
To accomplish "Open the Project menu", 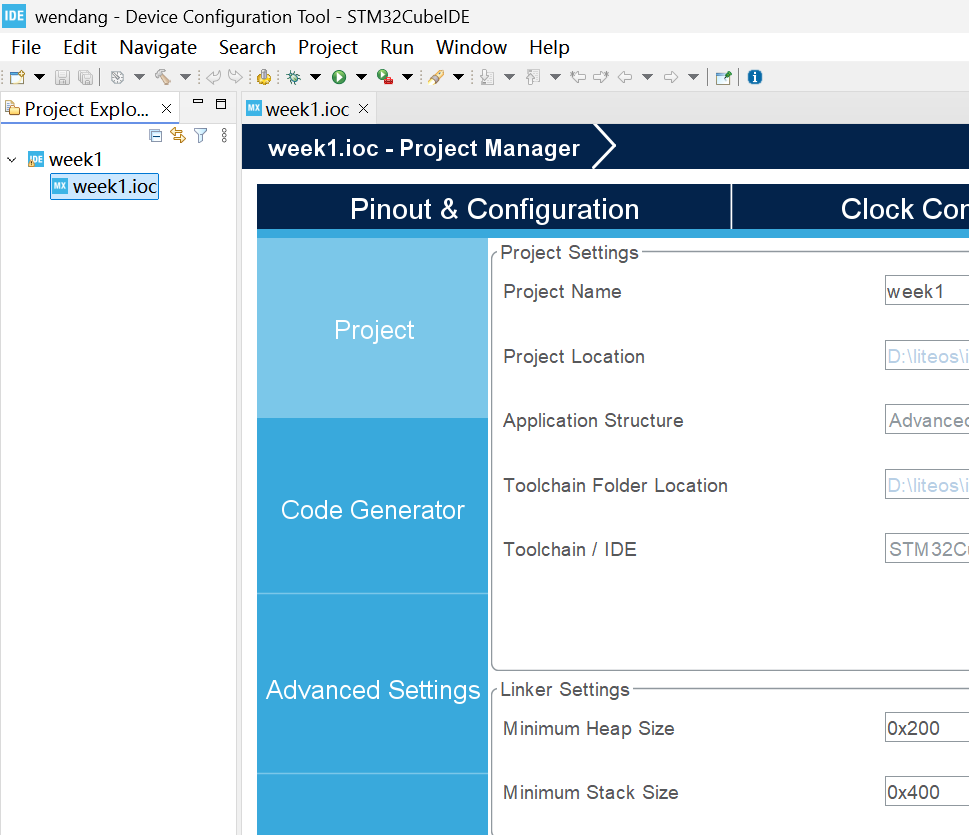I will click(x=328, y=48).
